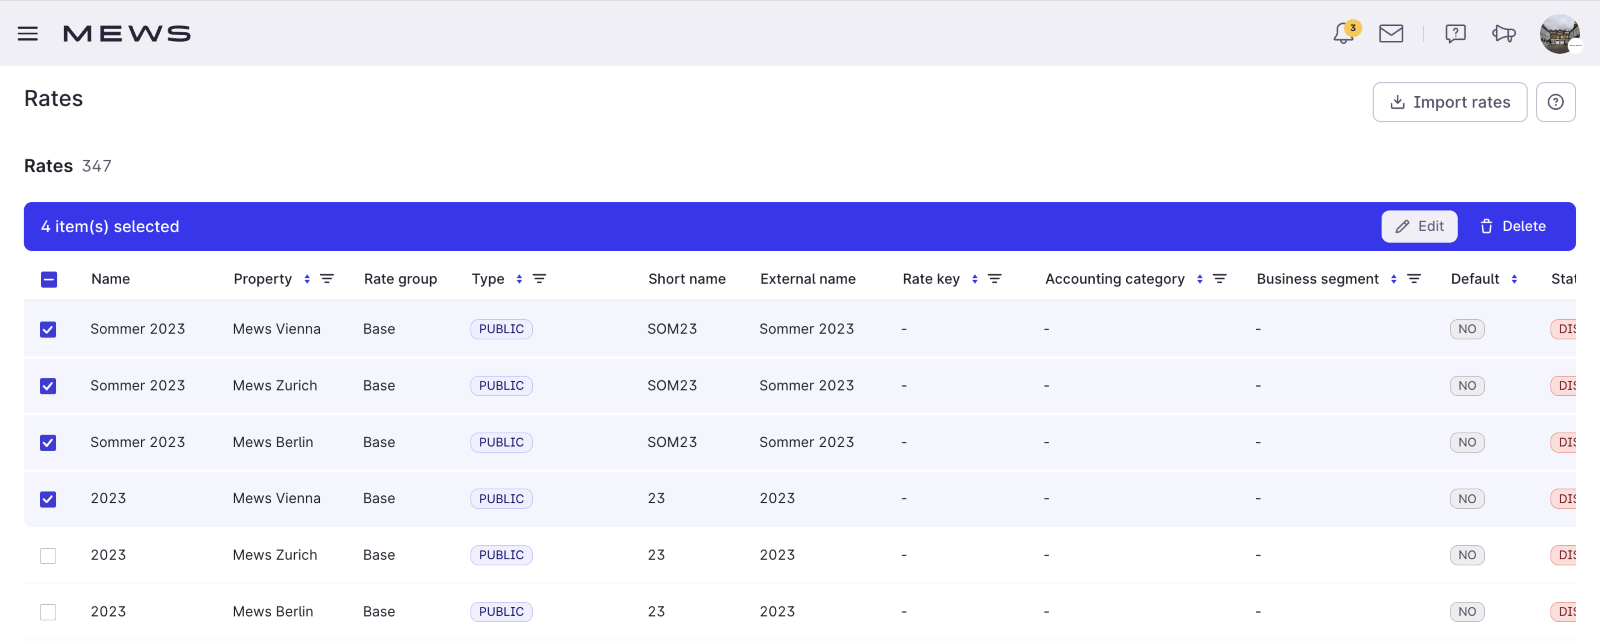Click the 4 item(s) selected label

pos(110,227)
